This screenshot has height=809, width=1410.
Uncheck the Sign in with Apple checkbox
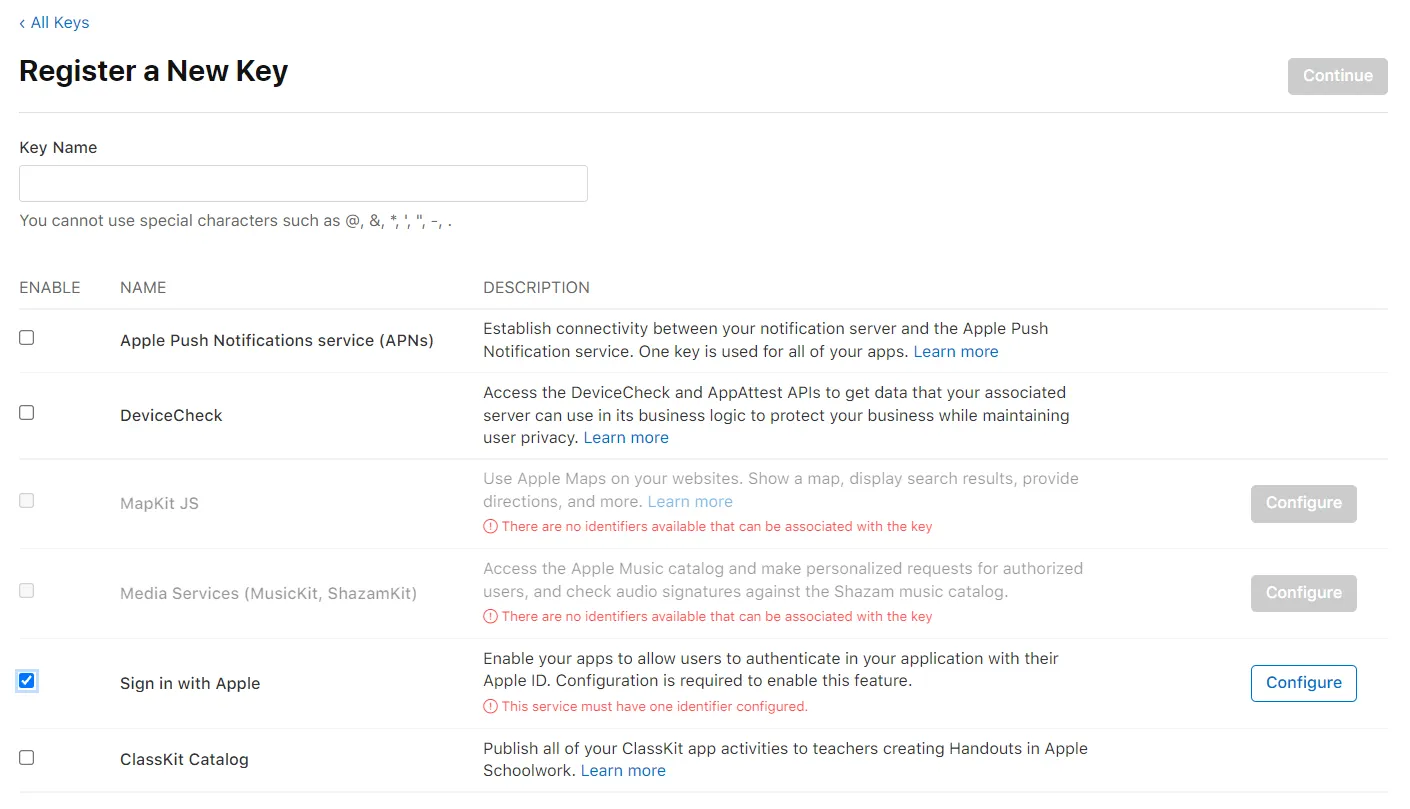27,681
